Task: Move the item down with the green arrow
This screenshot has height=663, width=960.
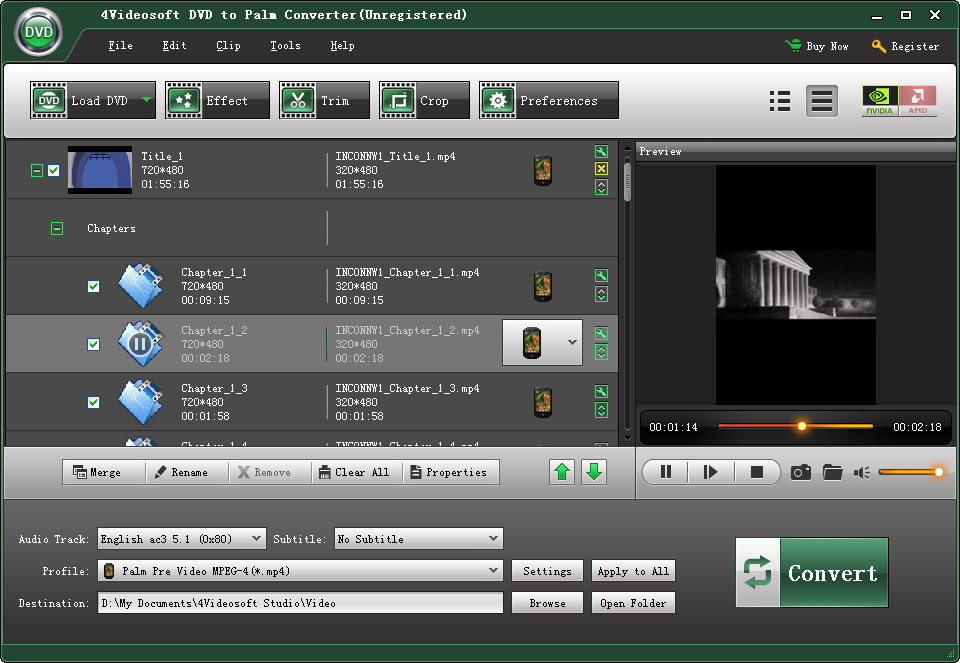Action: [x=593, y=472]
